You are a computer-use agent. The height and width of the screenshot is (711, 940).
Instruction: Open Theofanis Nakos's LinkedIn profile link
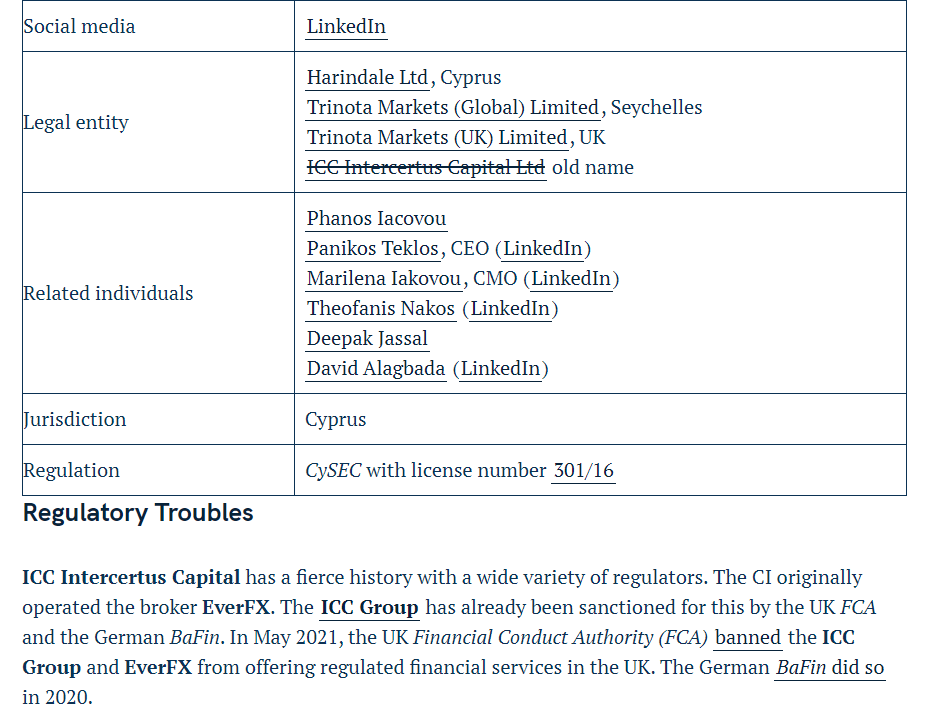(510, 309)
